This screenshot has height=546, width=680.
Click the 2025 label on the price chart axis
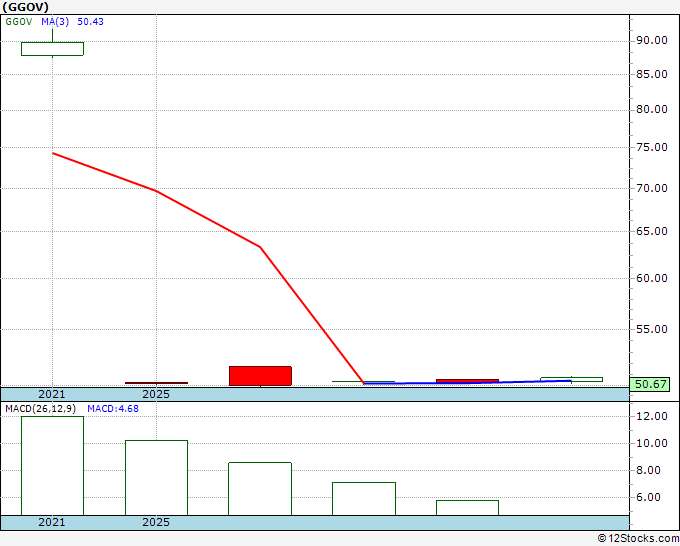156,394
